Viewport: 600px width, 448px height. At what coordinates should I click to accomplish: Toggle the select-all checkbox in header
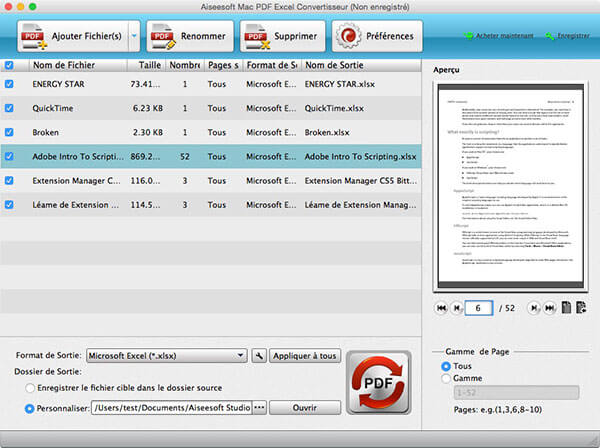click(9, 65)
